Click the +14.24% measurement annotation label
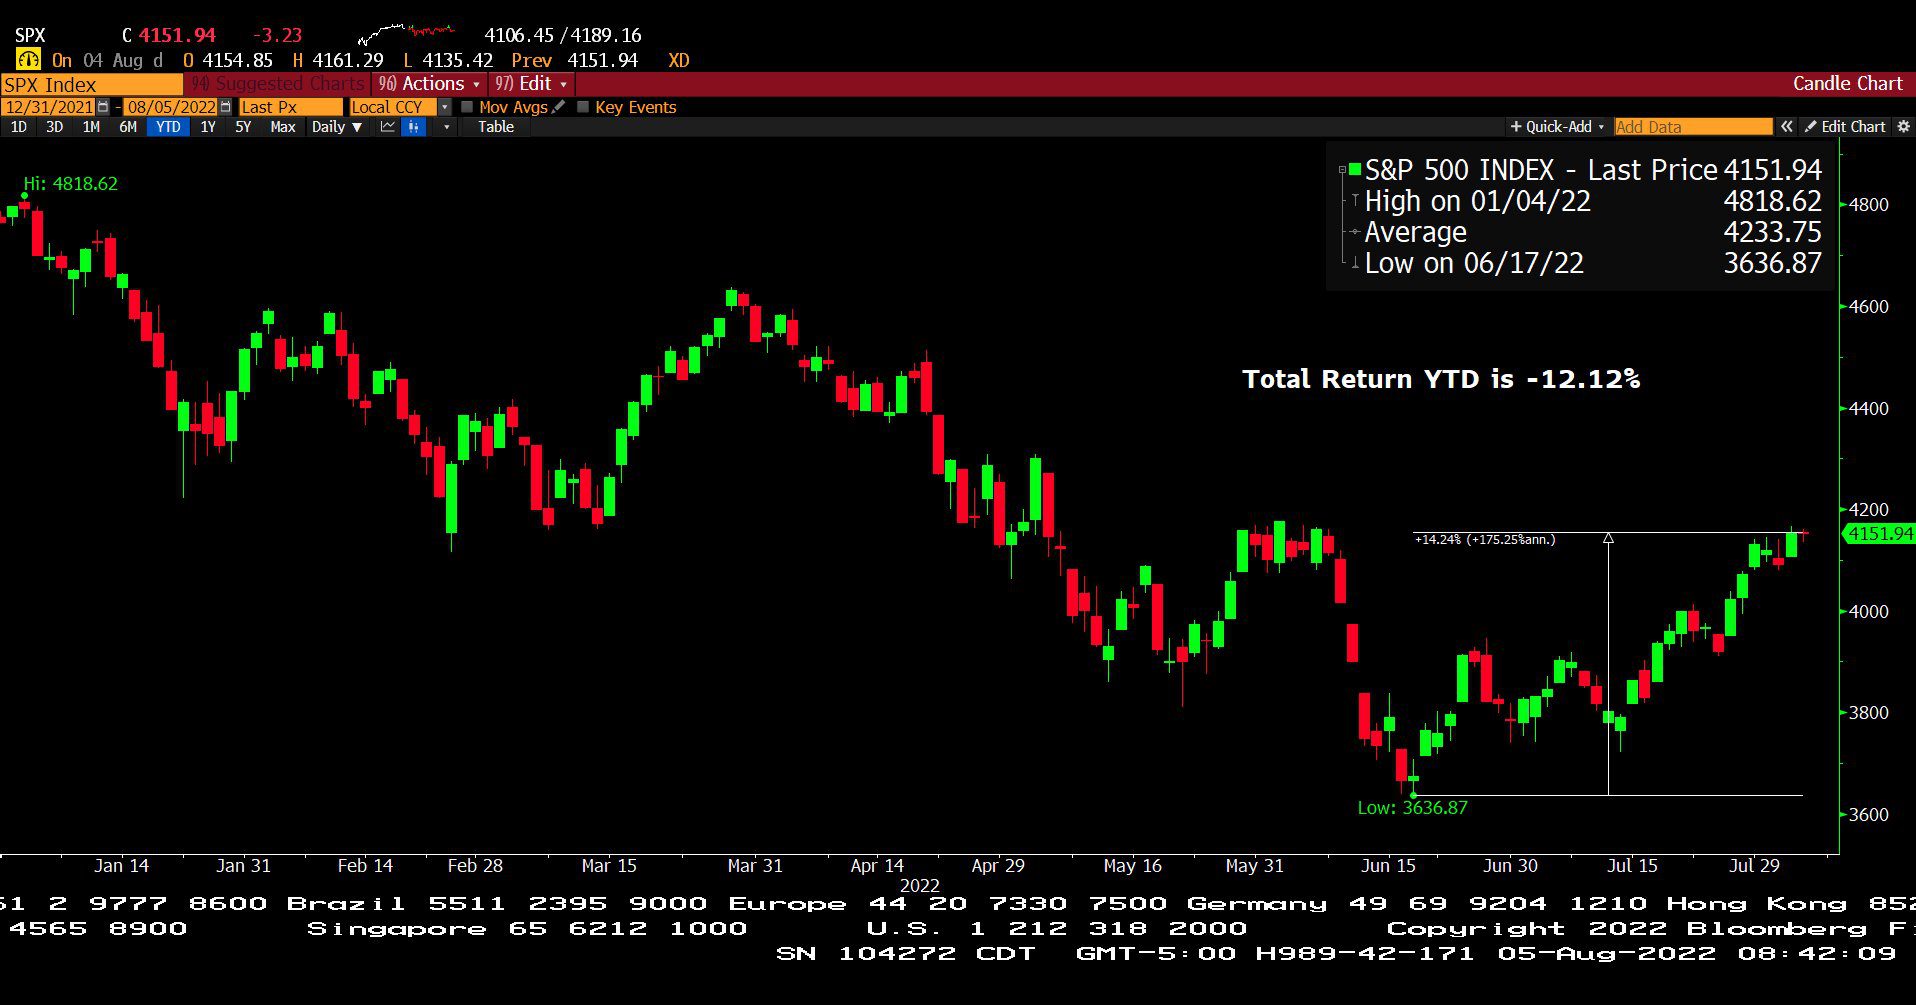Viewport: 1916px width, 1005px height. click(x=1485, y=539)
